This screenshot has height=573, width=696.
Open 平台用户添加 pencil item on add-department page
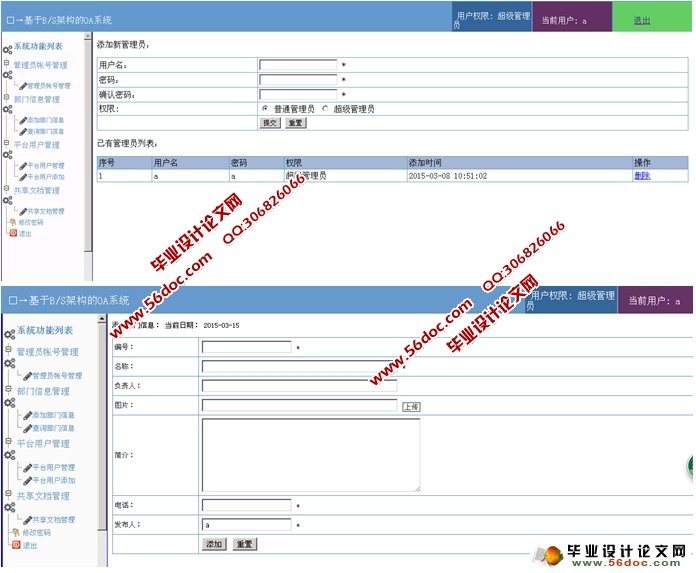pyautogui.click(x=49, y=481)
